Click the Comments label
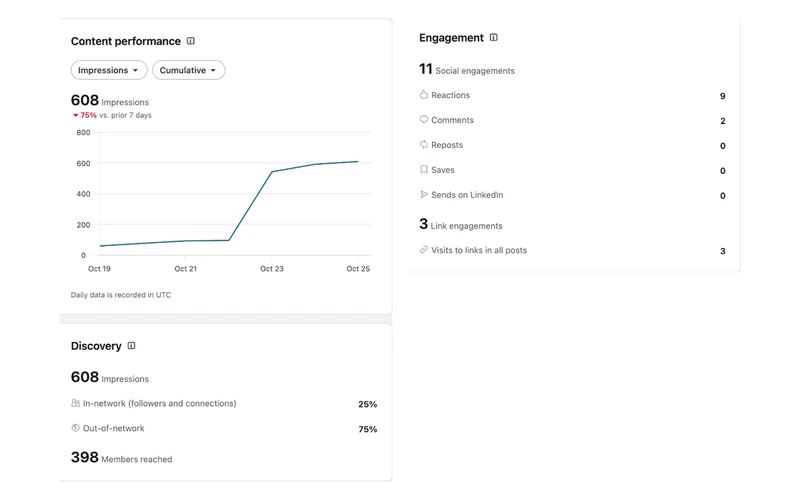This screenshot has height=500, width=800. coord(453,120)
